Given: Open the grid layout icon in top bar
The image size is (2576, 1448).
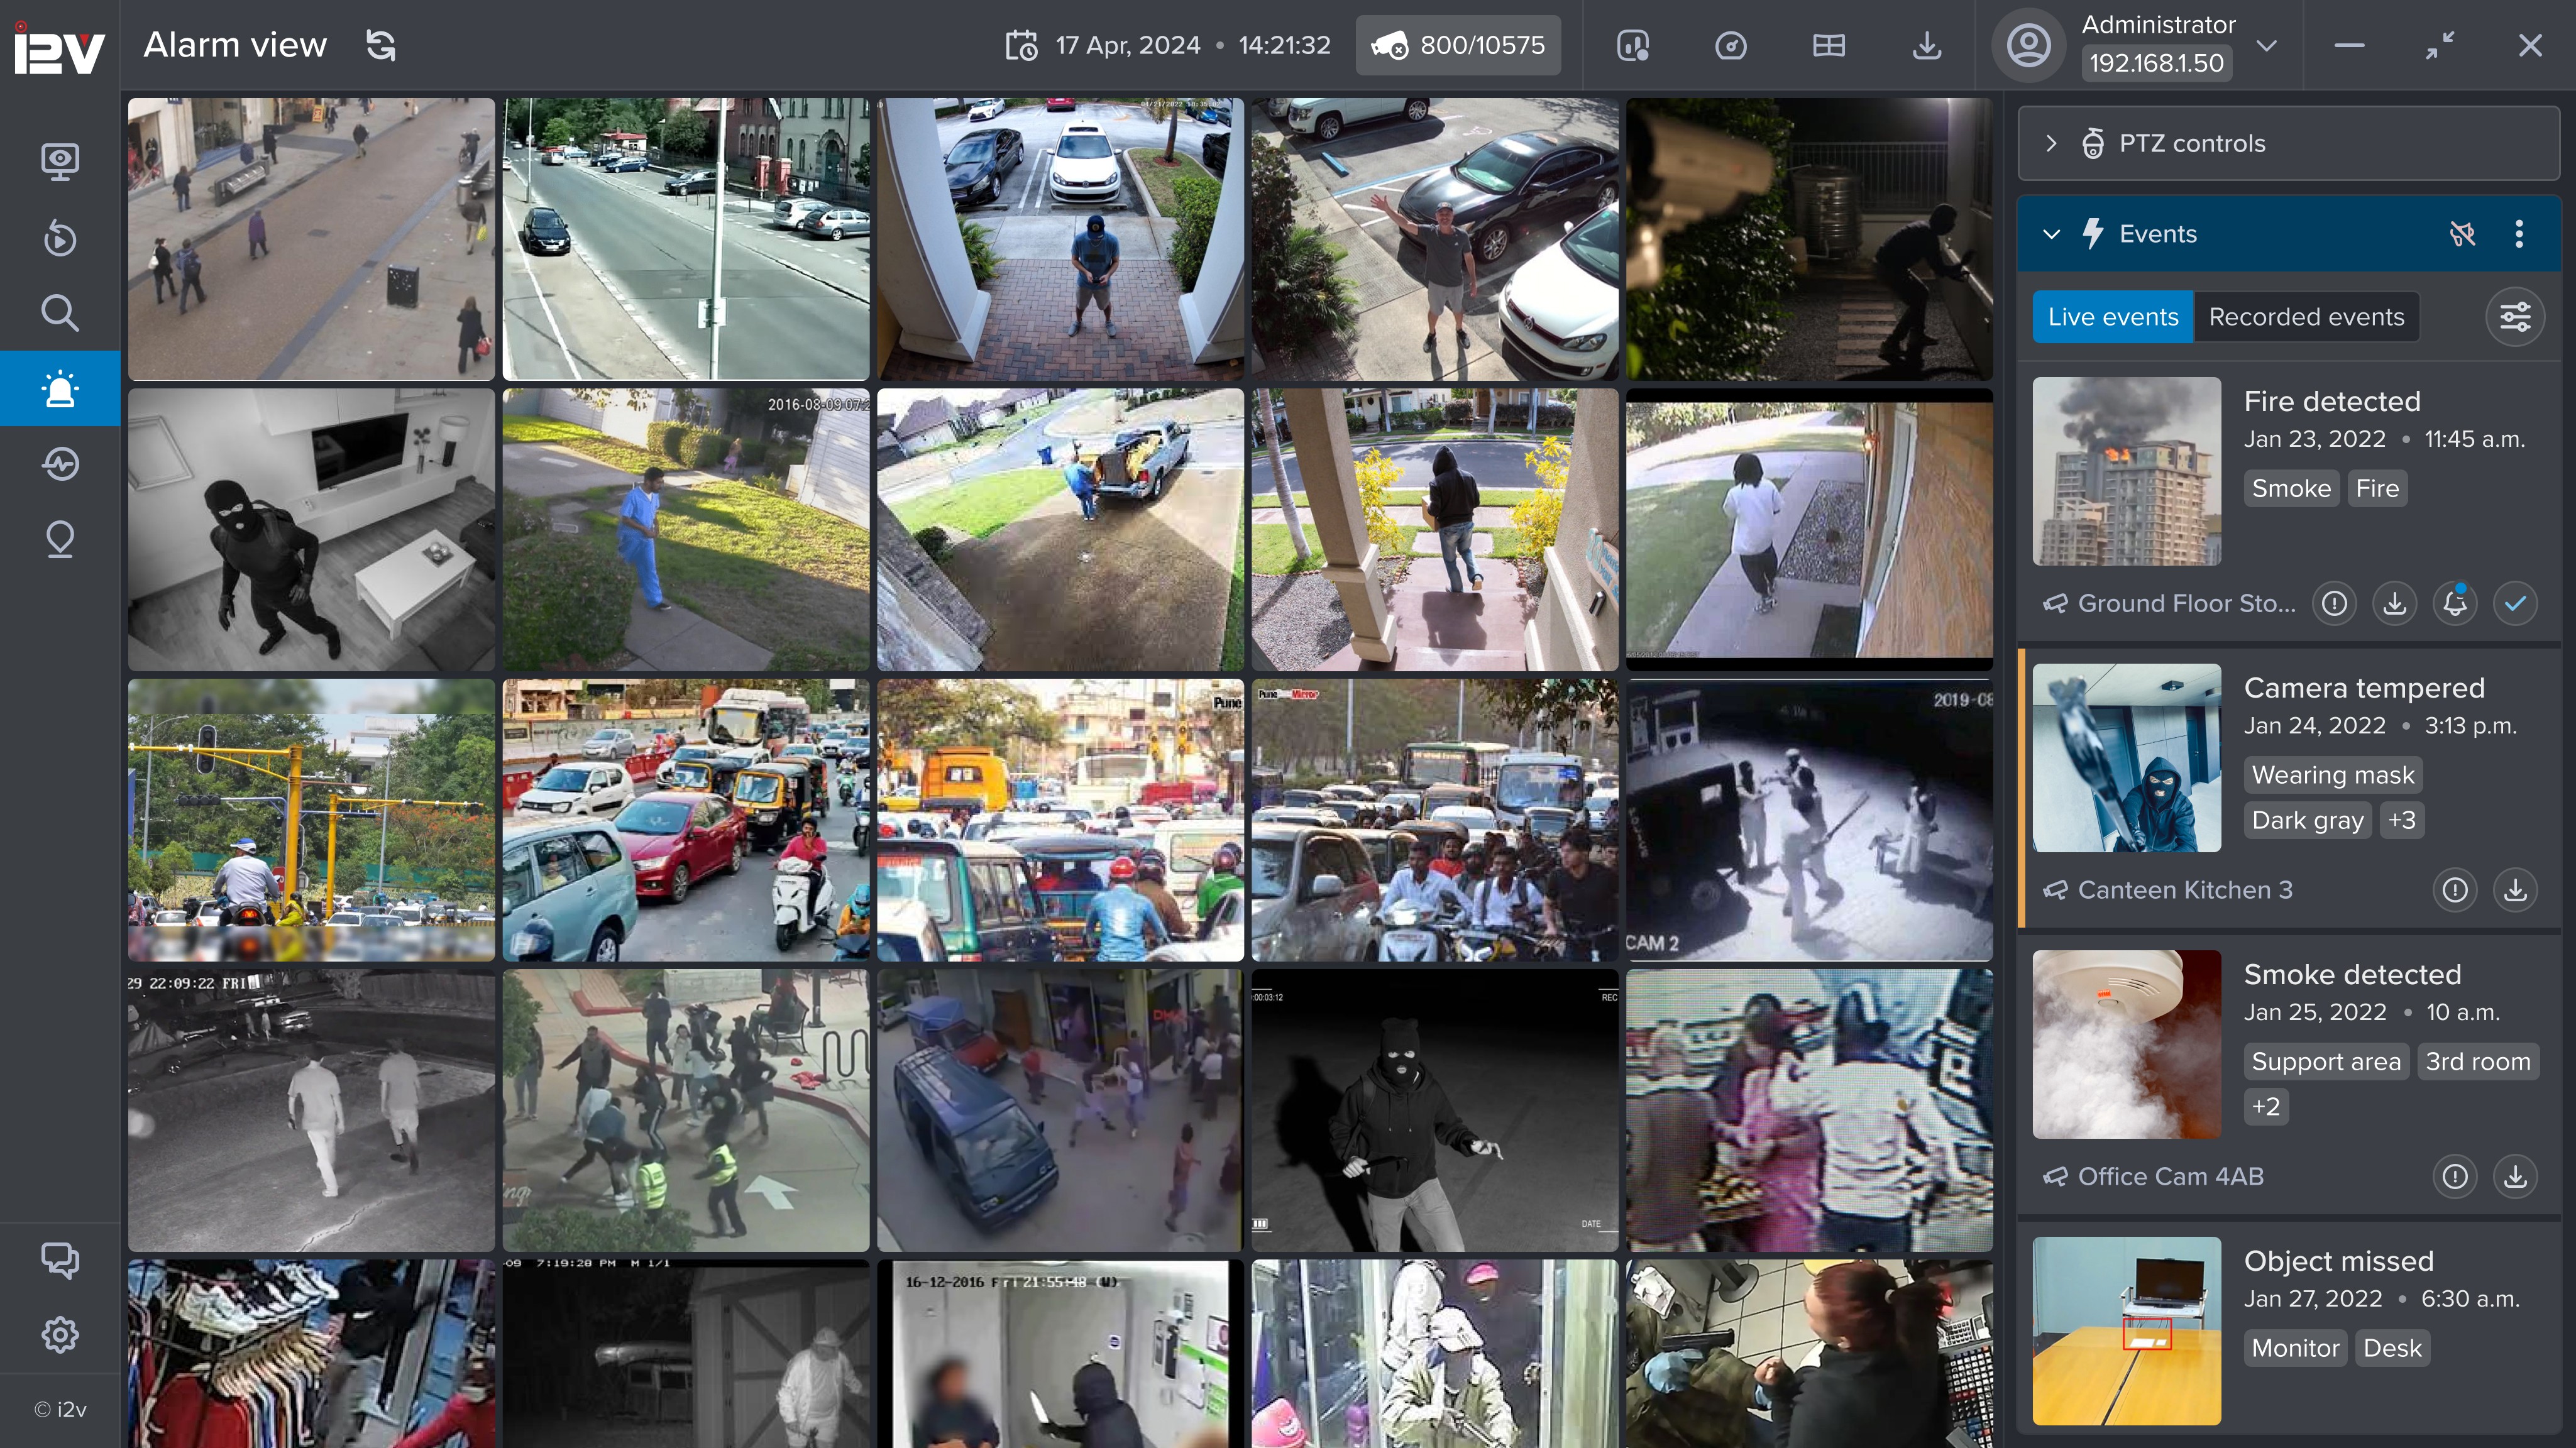Looking at the screenshot, I should 1829,45.
